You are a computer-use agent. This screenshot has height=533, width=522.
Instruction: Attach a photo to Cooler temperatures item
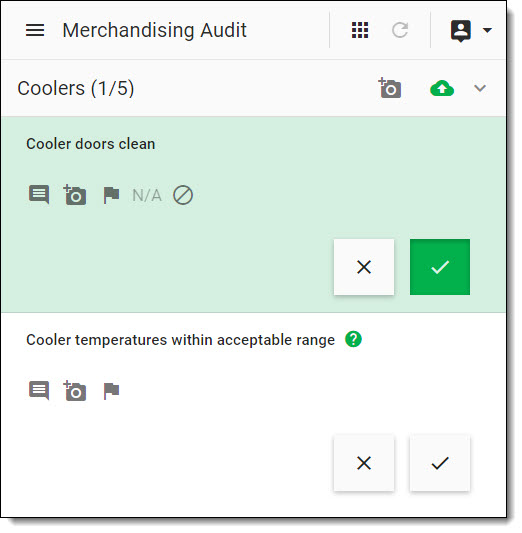pos(75,391)
